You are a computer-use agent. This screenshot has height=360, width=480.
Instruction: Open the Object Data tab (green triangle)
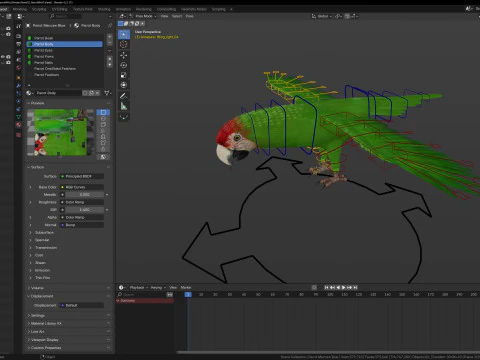(19, 117)
